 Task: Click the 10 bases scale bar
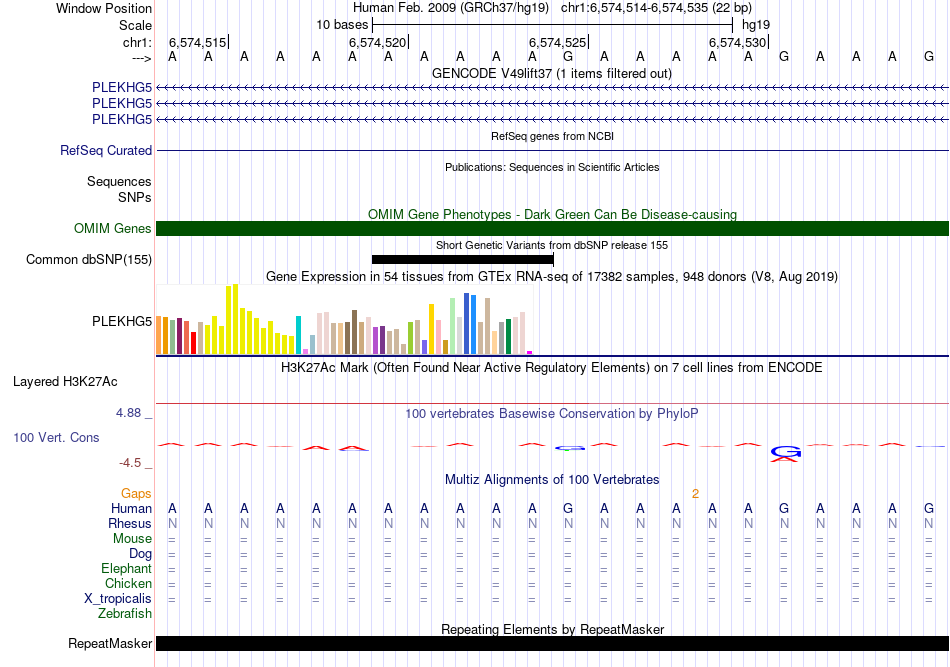553,25
